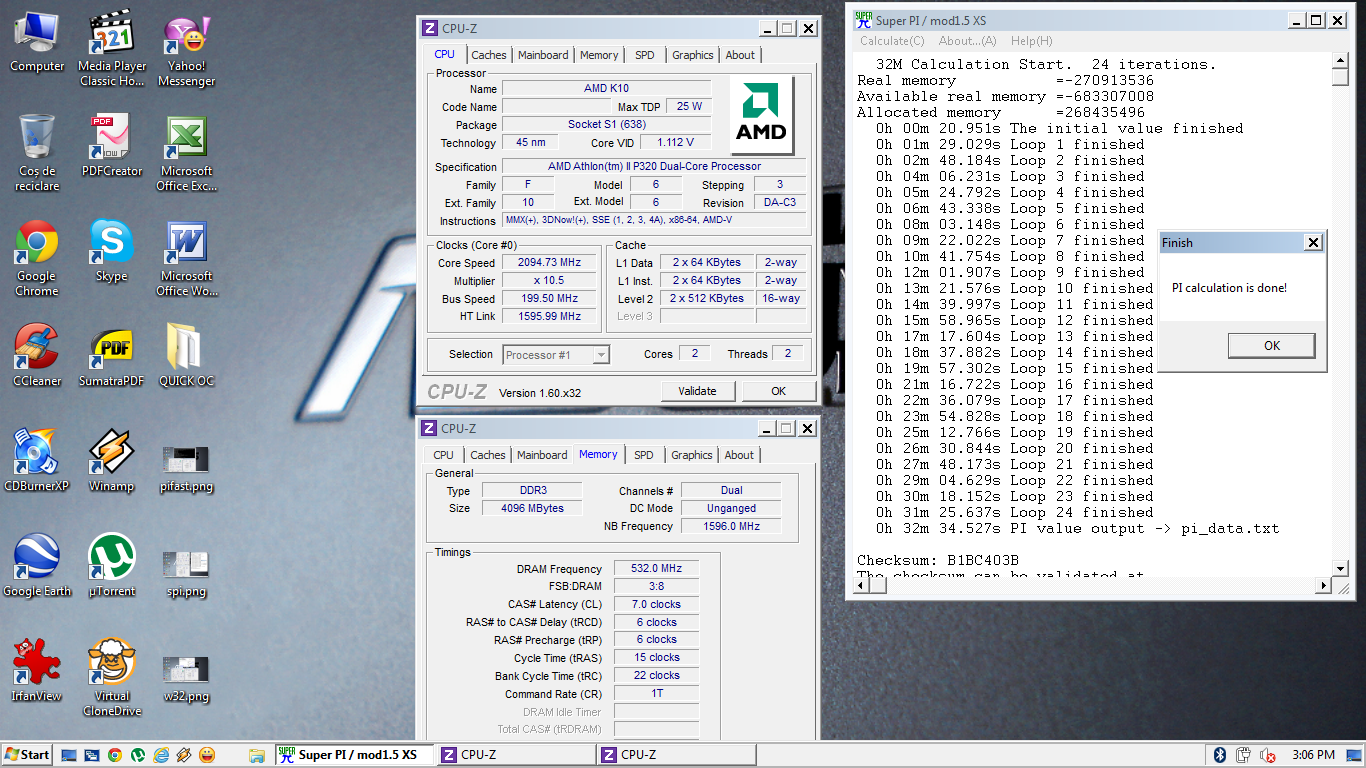Open the pifast.png image file

tap(187, 467)
